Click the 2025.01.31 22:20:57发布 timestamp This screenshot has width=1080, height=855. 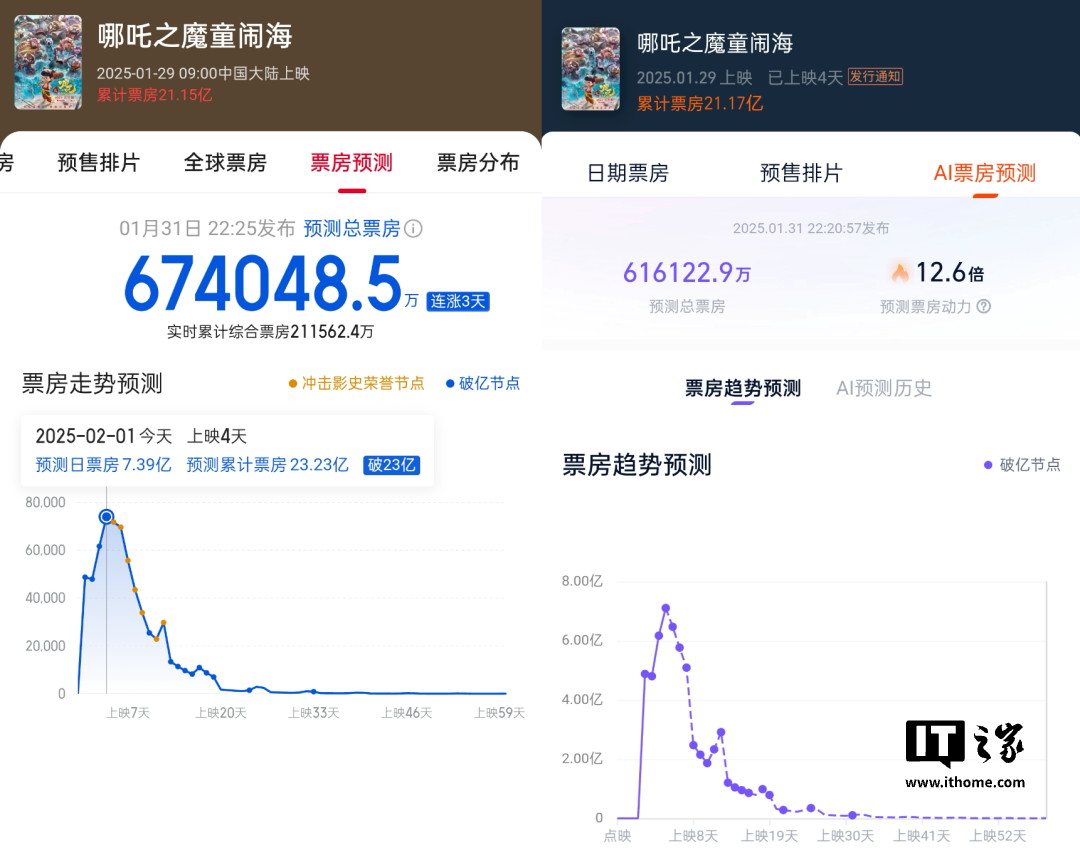point(811,228)
